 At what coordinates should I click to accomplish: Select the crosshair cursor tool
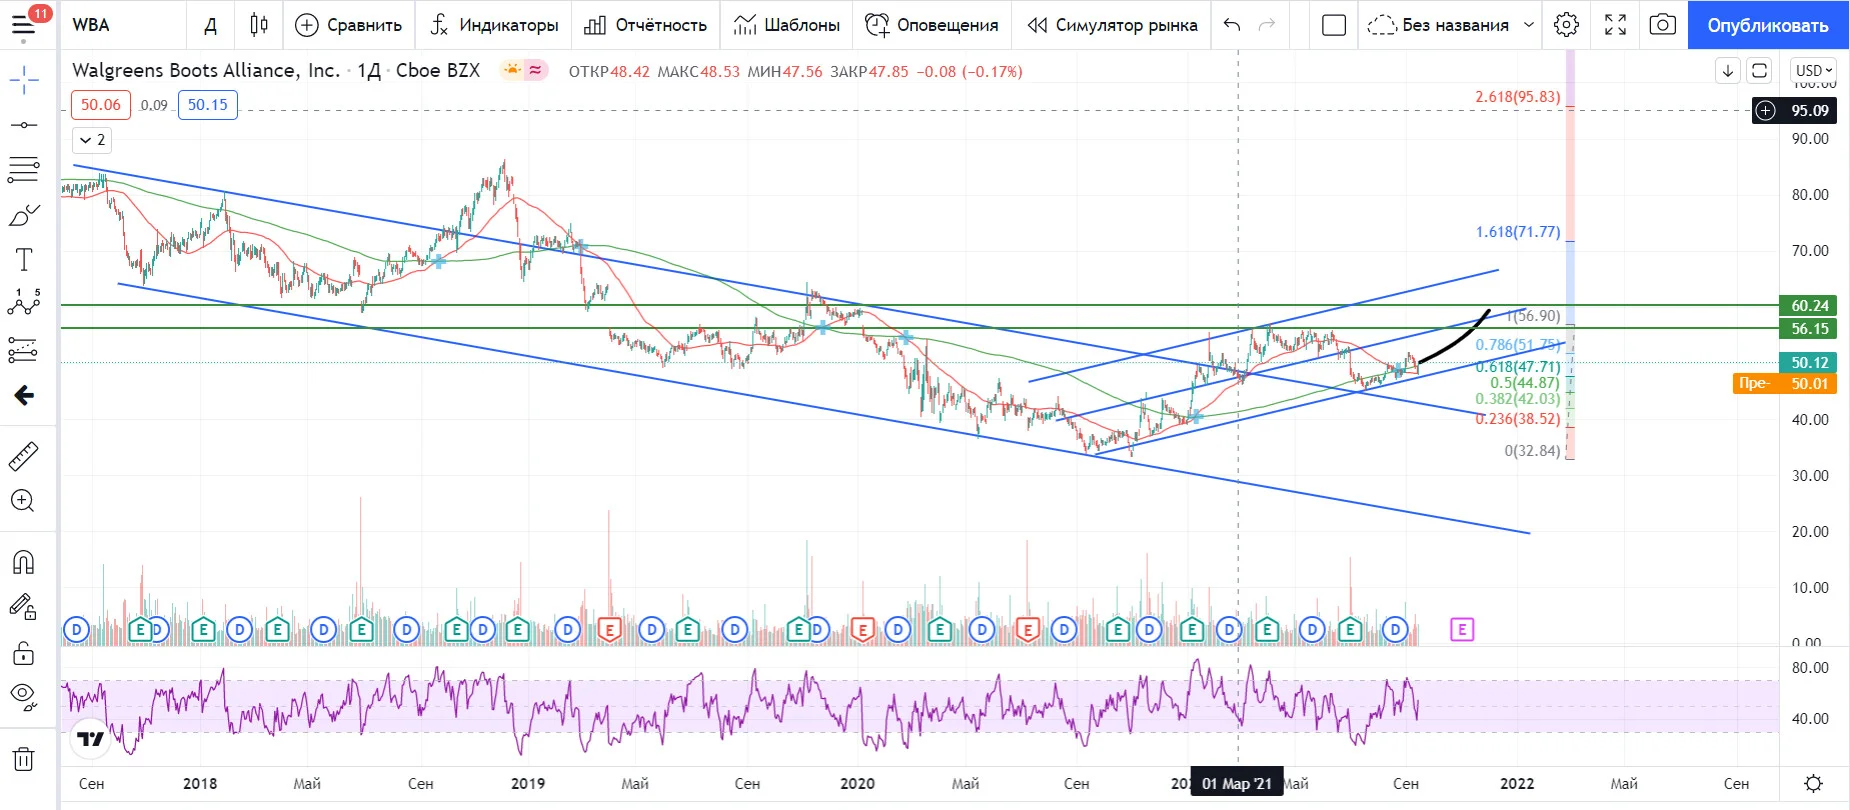(24, 80)
